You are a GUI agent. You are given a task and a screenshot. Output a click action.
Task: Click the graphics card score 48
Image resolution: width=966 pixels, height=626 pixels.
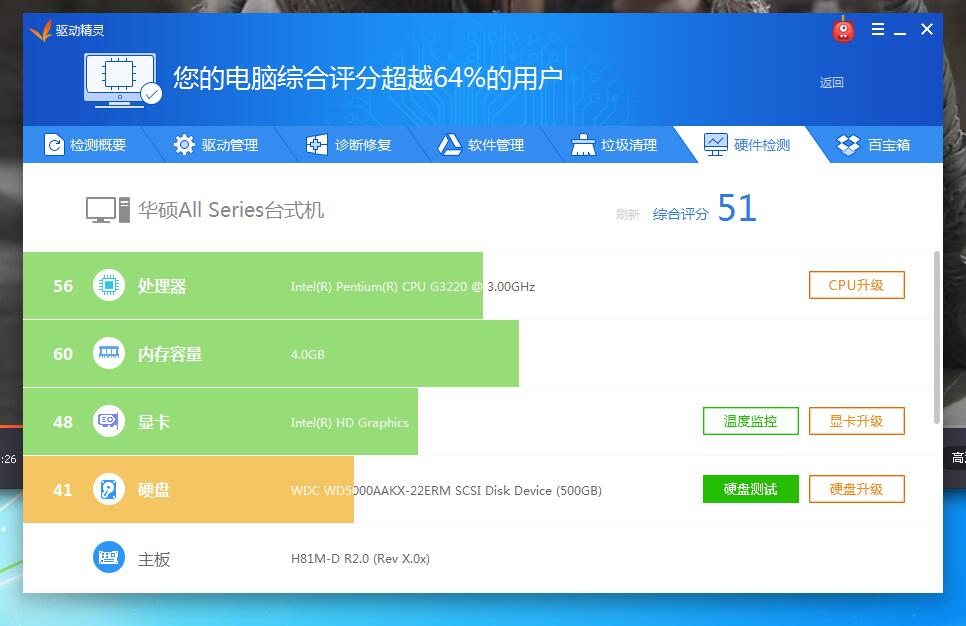pyautogui.click(x=63, y=422)
